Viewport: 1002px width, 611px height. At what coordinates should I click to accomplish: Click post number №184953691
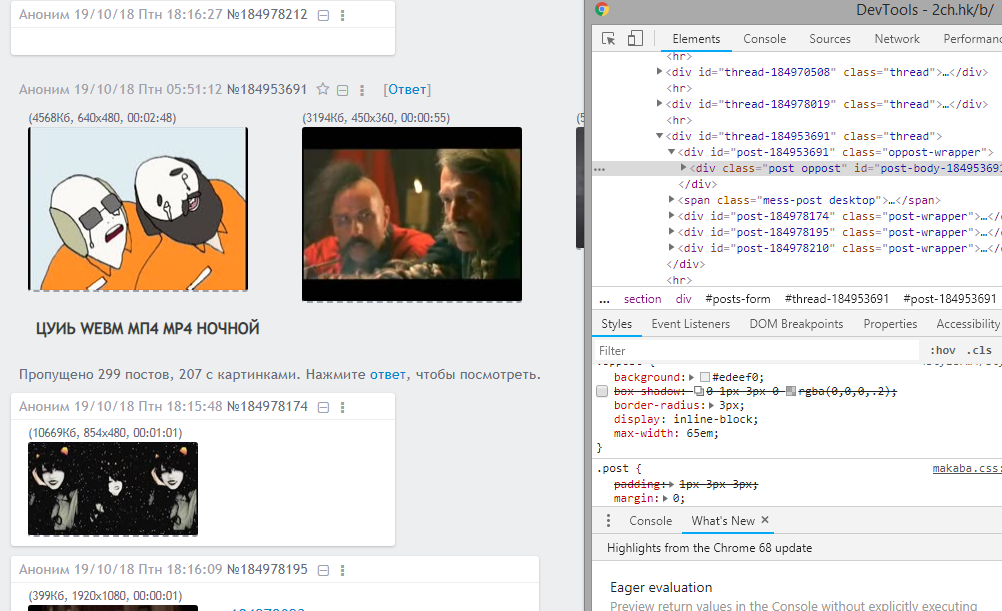click(267, 89)
